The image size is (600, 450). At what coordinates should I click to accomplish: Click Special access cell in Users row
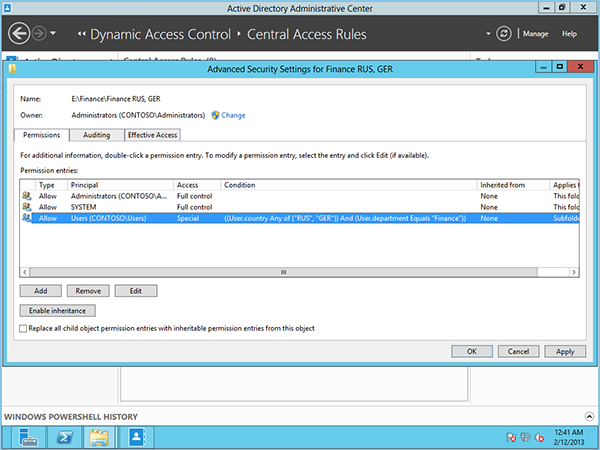pyautogui.click(x=188, y=218)
